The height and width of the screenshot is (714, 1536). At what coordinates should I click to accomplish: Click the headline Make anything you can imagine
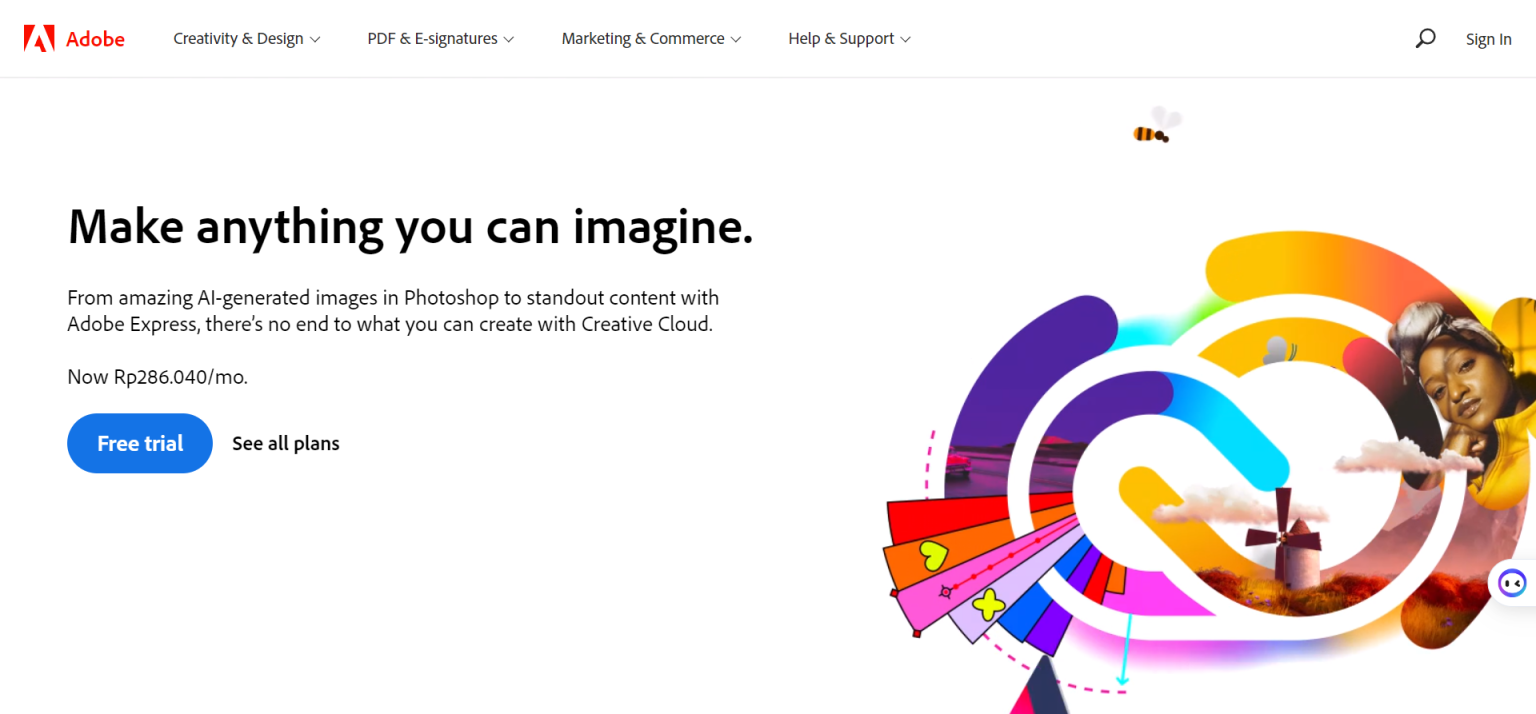pos(409,227)
